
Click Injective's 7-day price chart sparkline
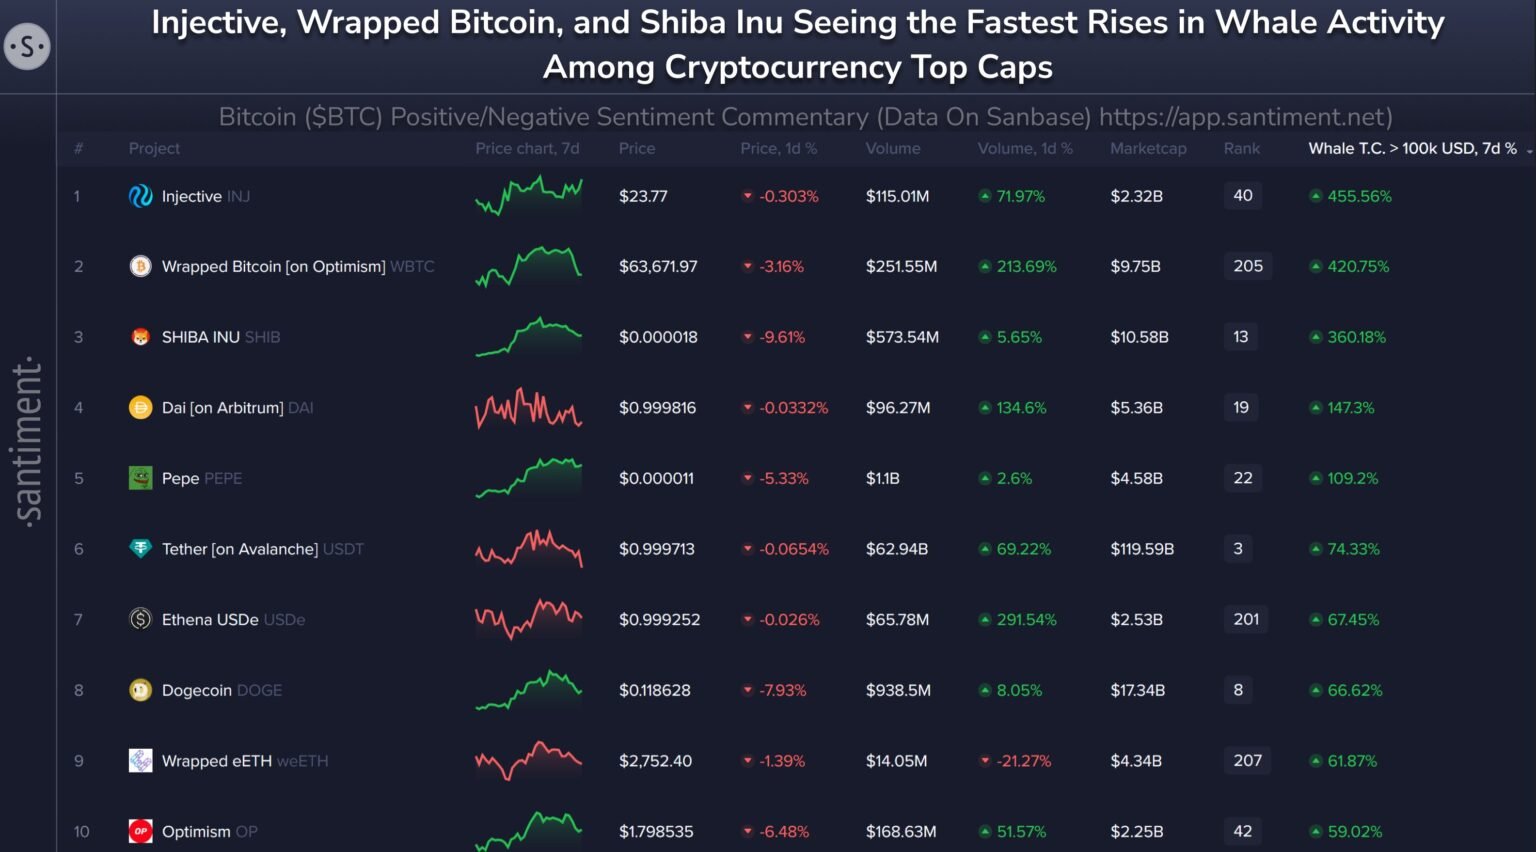point(529,196)
